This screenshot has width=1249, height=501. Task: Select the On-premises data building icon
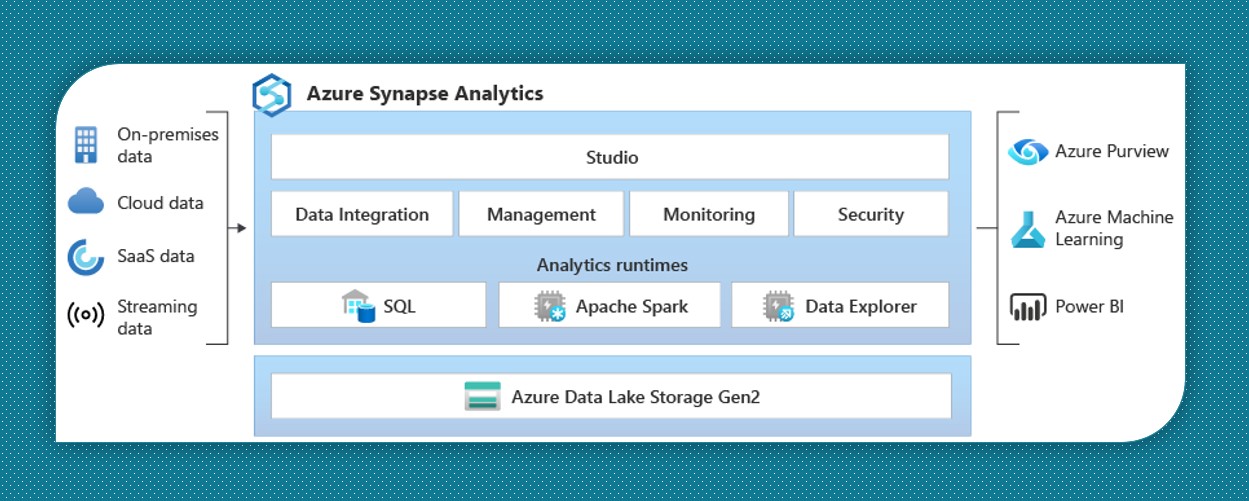(86, 145)
